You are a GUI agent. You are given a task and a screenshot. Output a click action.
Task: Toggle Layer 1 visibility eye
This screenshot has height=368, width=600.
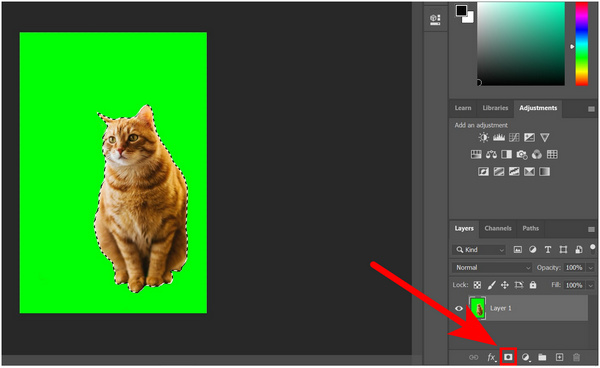click(x=459, y=308)
